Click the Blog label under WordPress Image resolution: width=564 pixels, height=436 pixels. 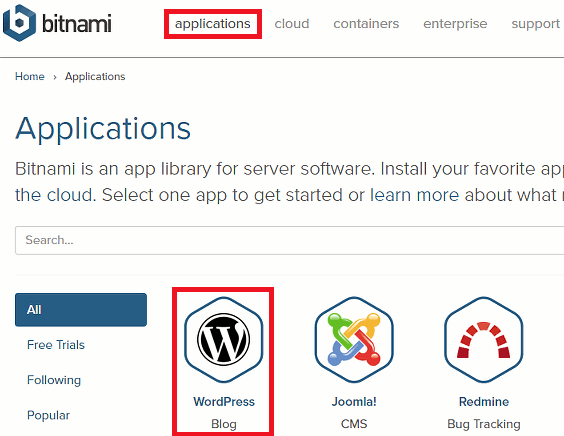point(224,424)
